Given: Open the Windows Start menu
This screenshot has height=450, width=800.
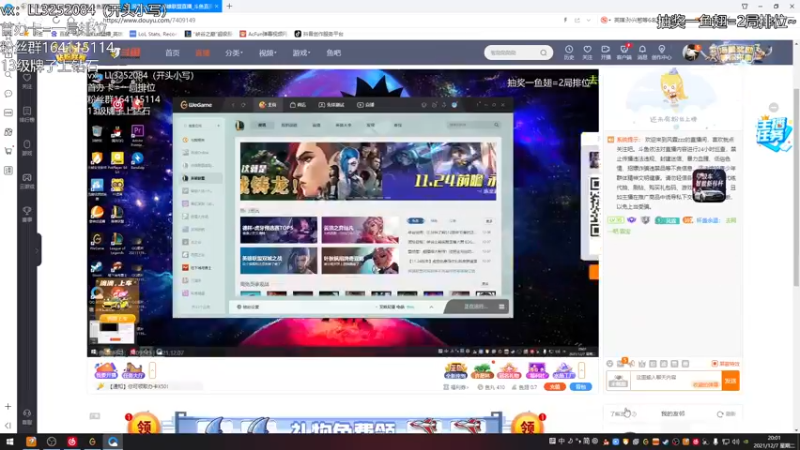Looking at the screenshot, I should tap(10, 442).
